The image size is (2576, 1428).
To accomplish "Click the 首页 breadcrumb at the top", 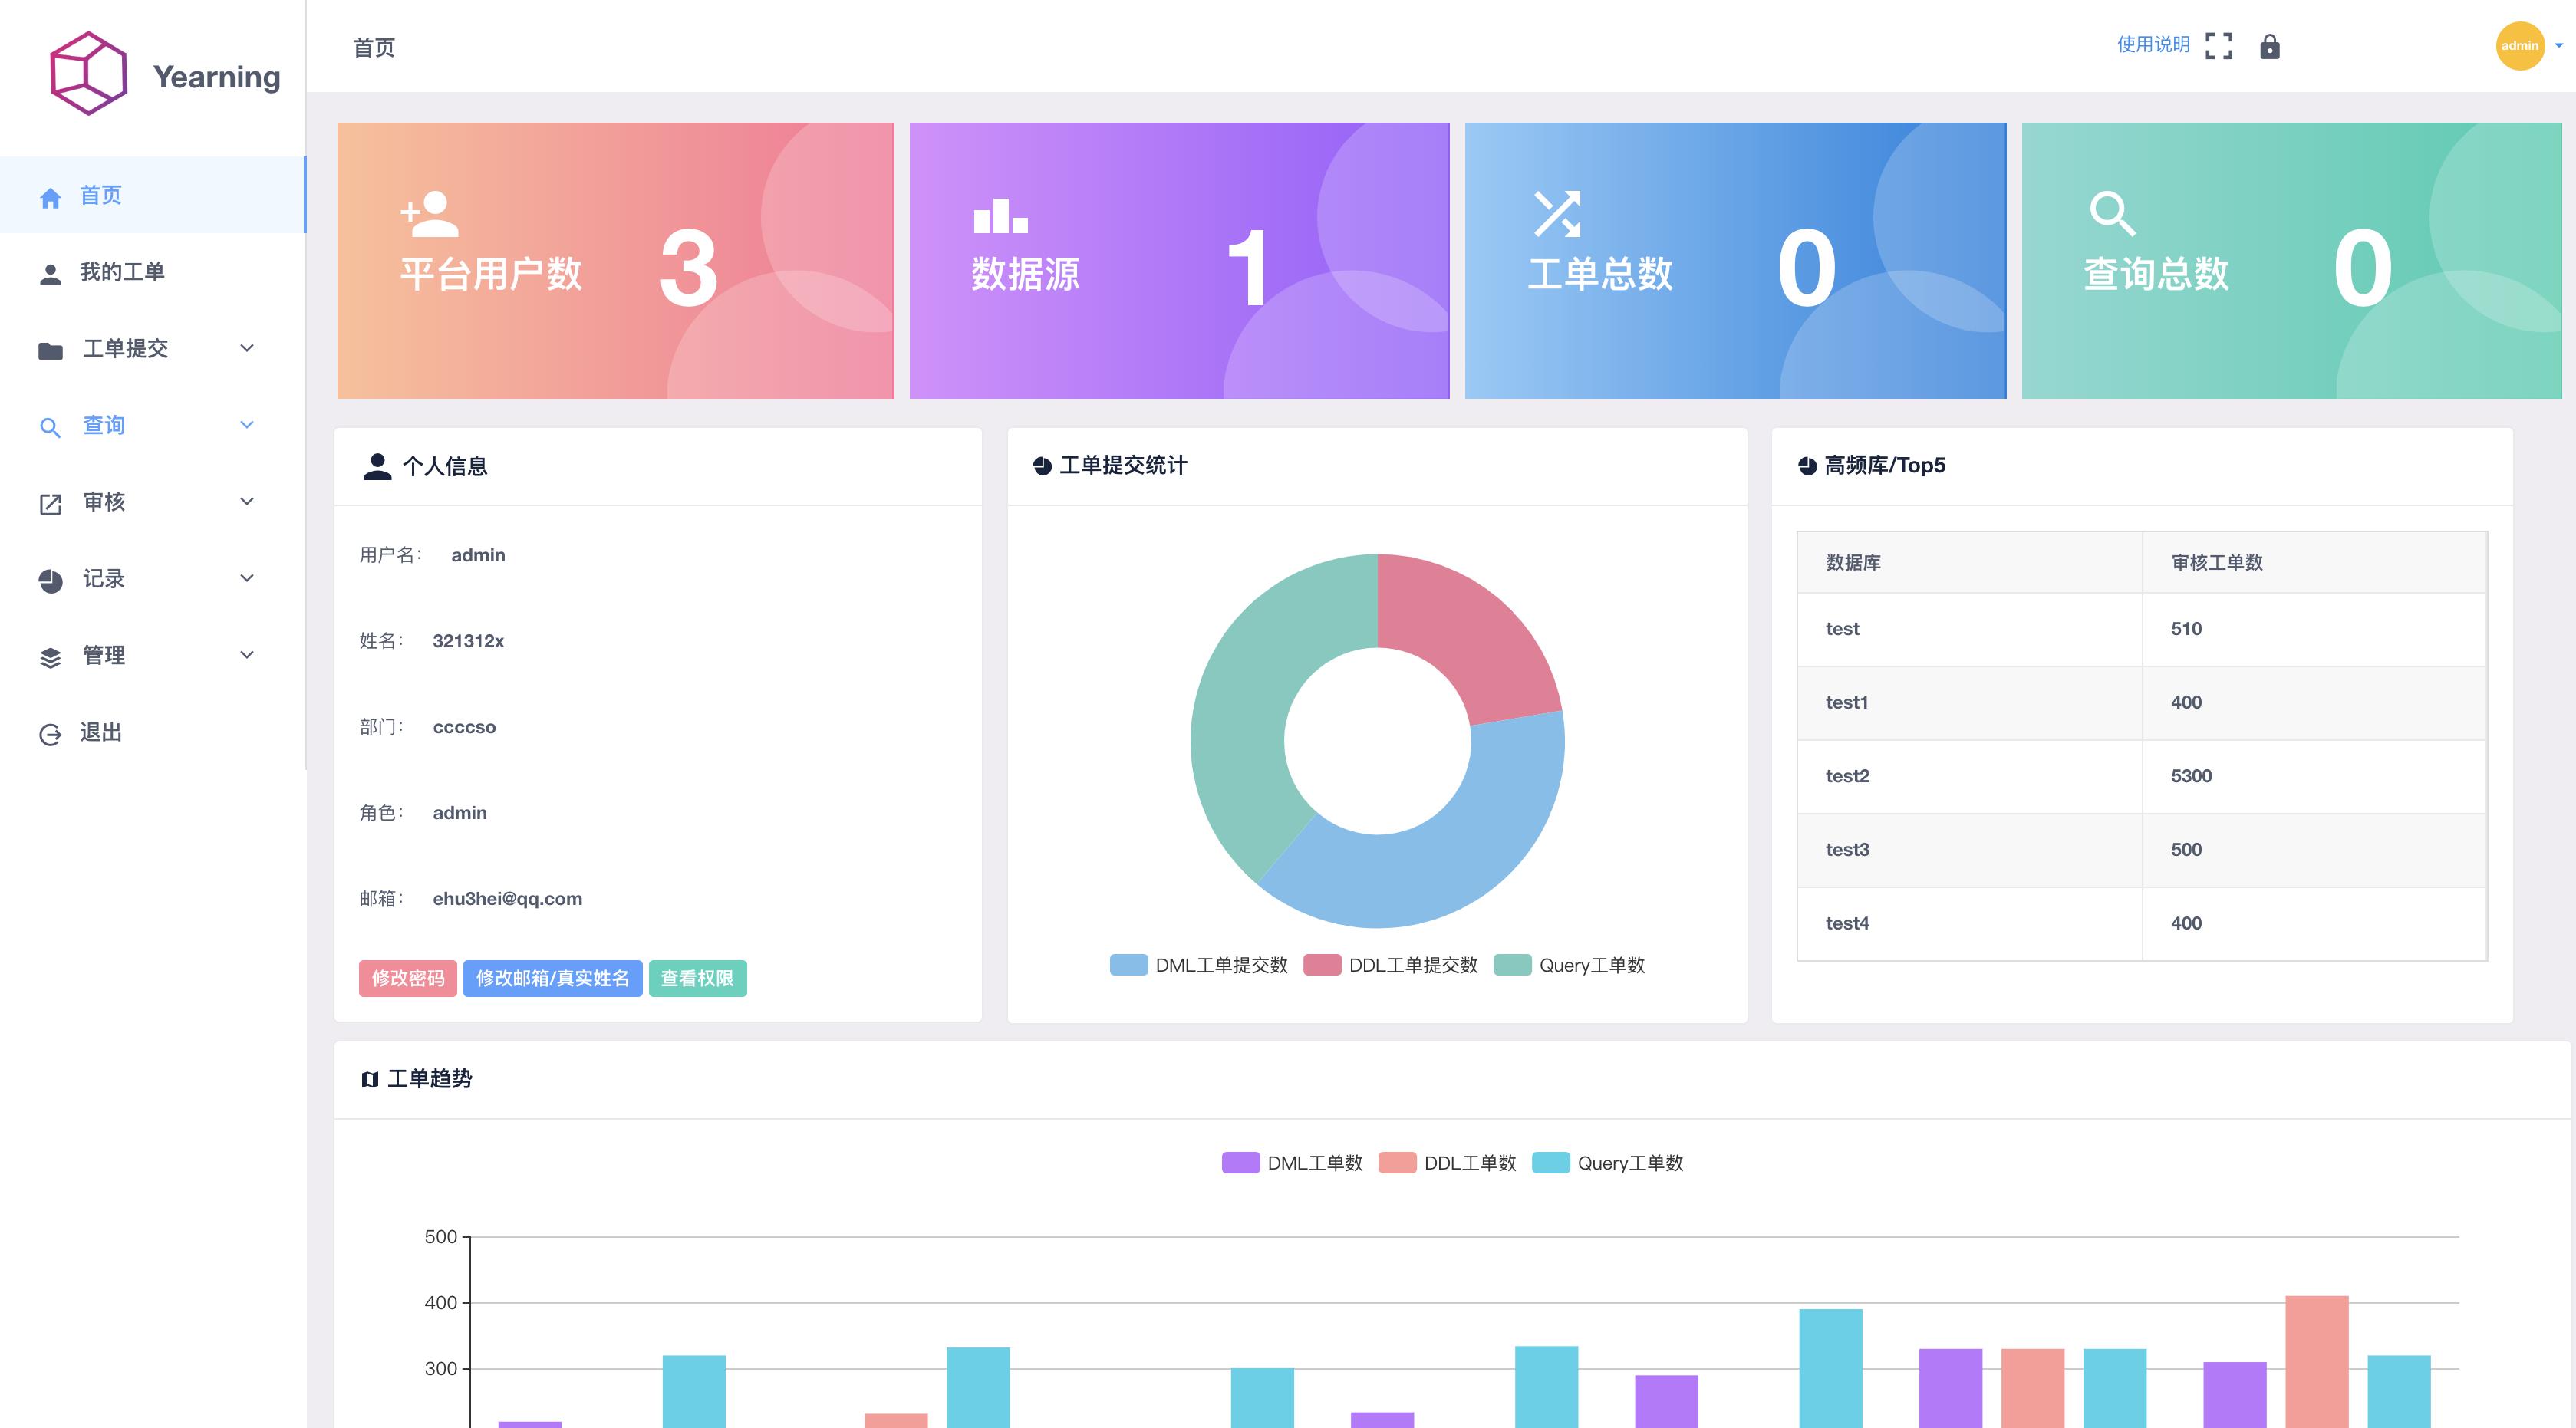I will coord(373,46).
